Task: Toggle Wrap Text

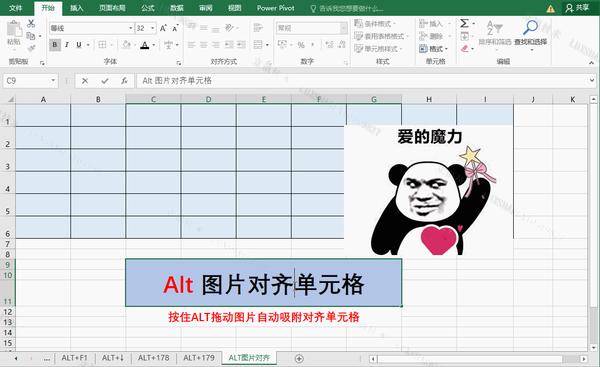Action: pyautogui.click(x=258, y=28)
